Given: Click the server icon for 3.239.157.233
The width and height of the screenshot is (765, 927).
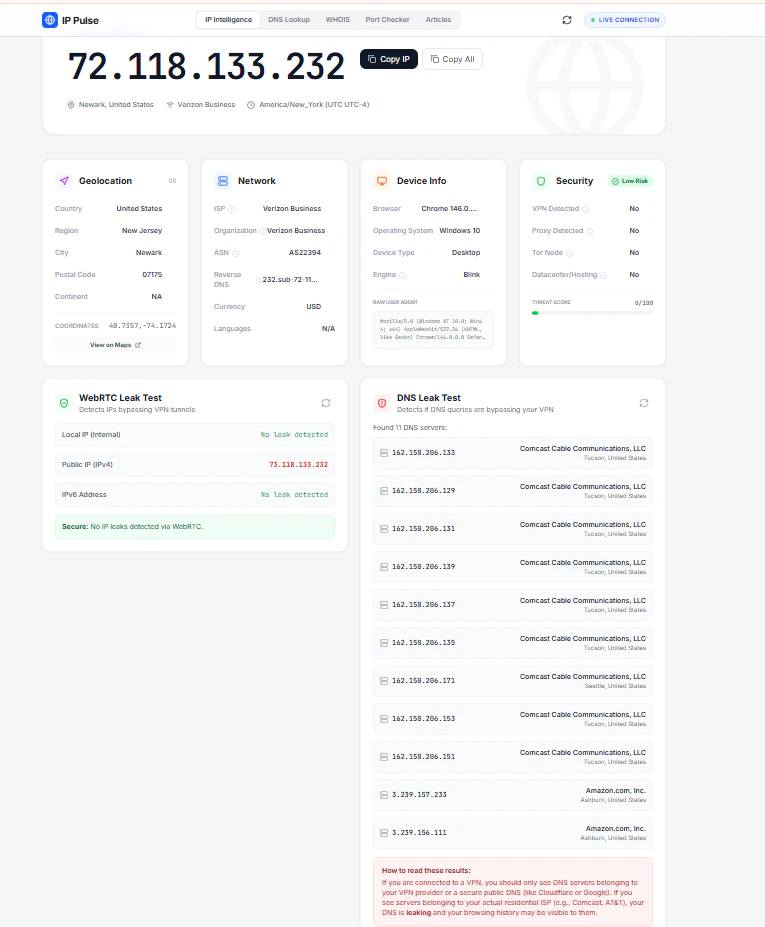Looking at the screenshot, I should click(384, 795).
